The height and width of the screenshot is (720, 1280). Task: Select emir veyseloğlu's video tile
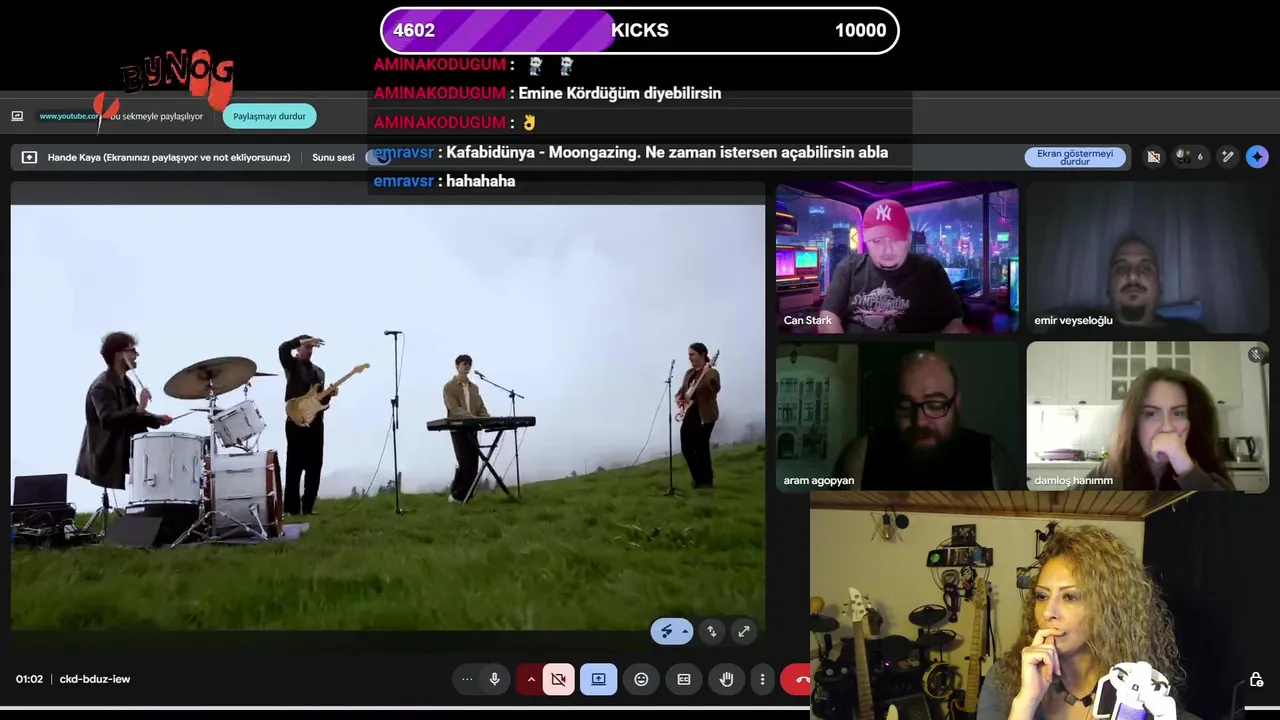tap(1147, 258)
